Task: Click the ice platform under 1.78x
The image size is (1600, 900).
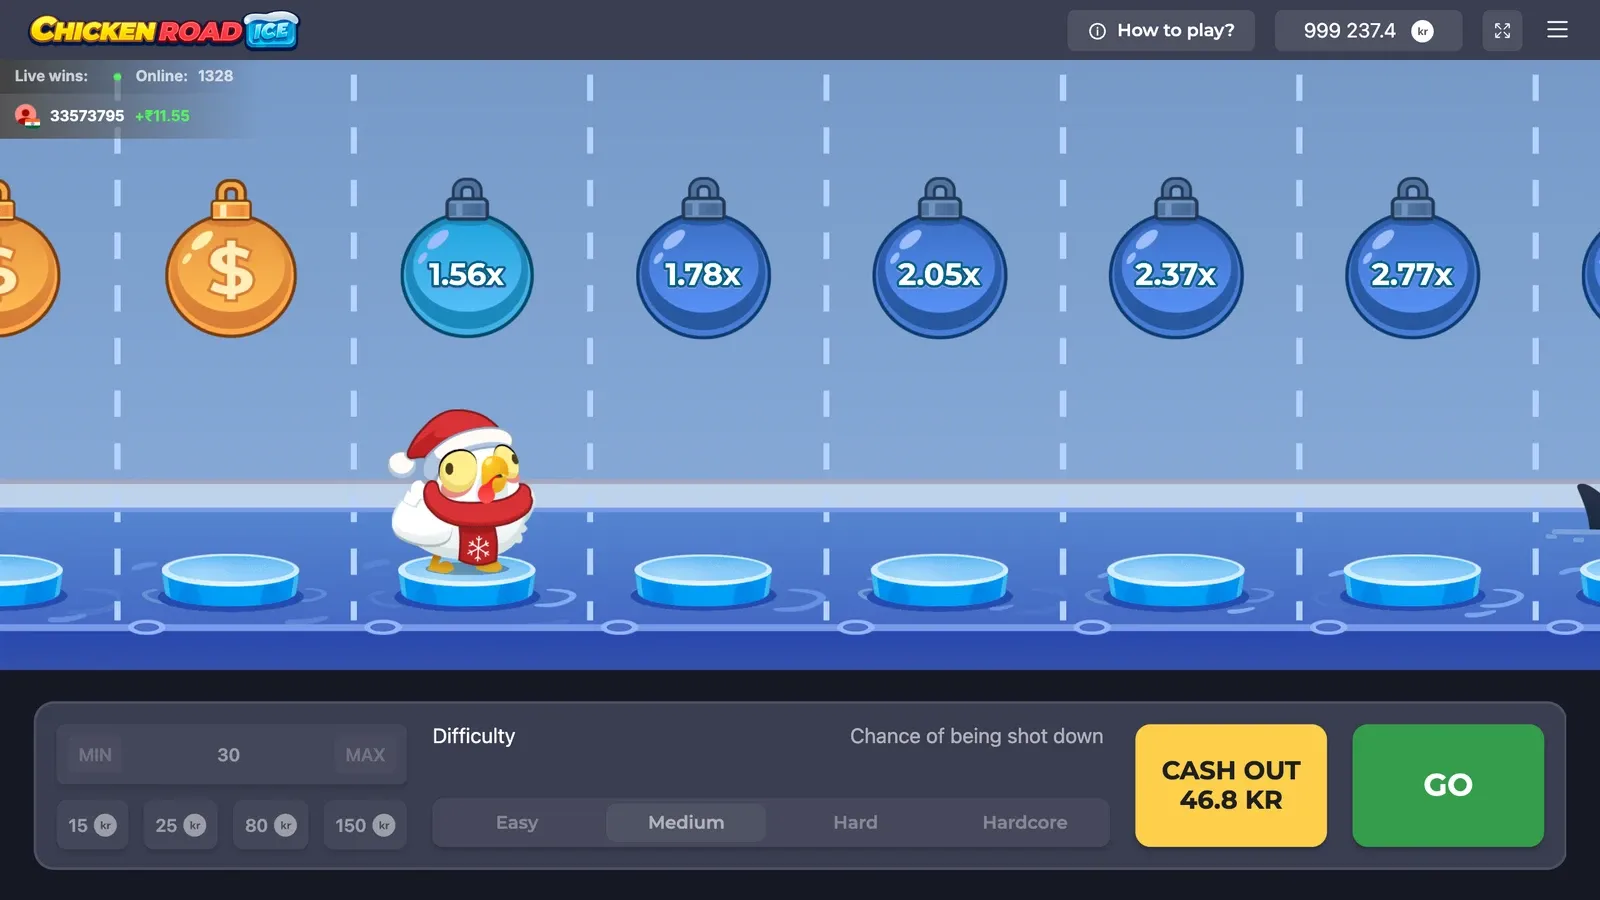Action: [x=703, y=581]
